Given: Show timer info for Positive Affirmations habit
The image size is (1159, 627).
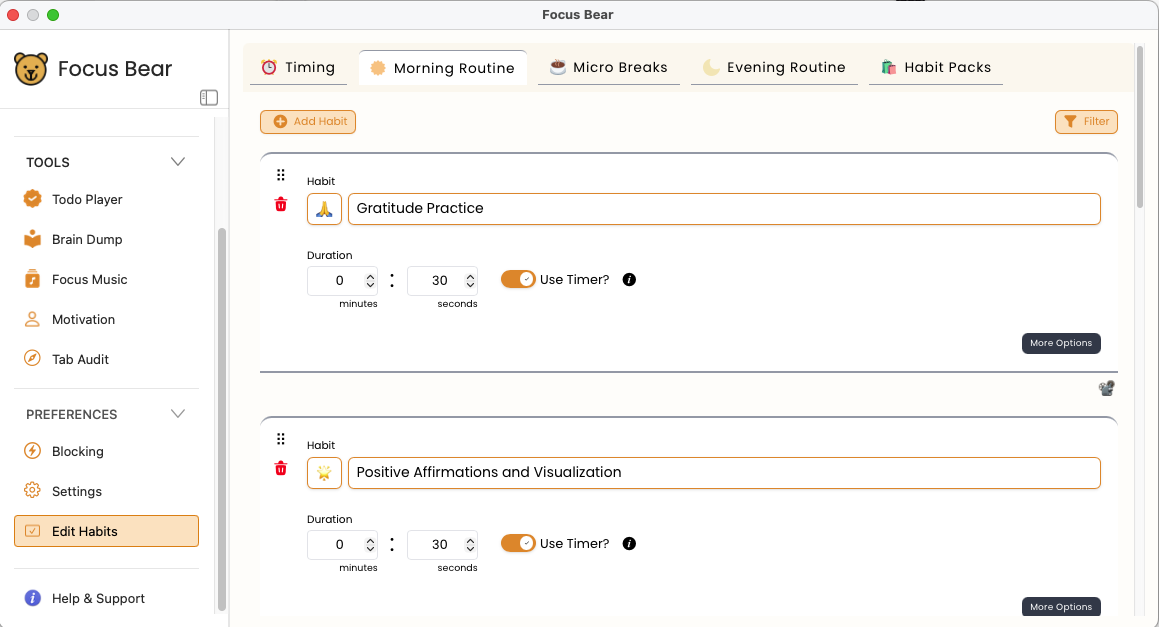Looking at the screenshot, I should pyautogui.click(x=629, y=543).
